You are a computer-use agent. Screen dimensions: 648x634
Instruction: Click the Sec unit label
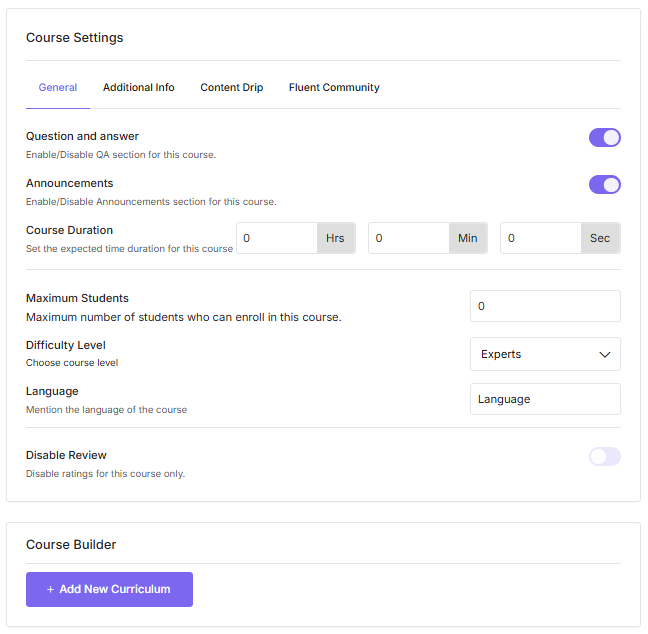[600, 238]
